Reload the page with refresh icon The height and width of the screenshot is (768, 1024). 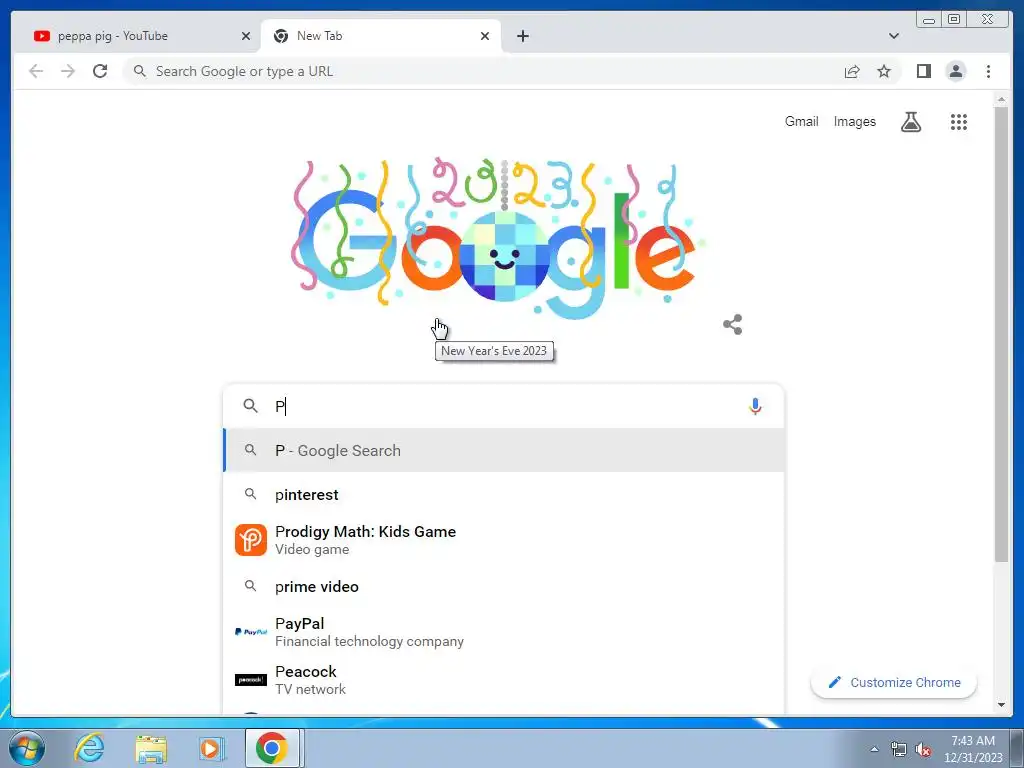[100, 71]
